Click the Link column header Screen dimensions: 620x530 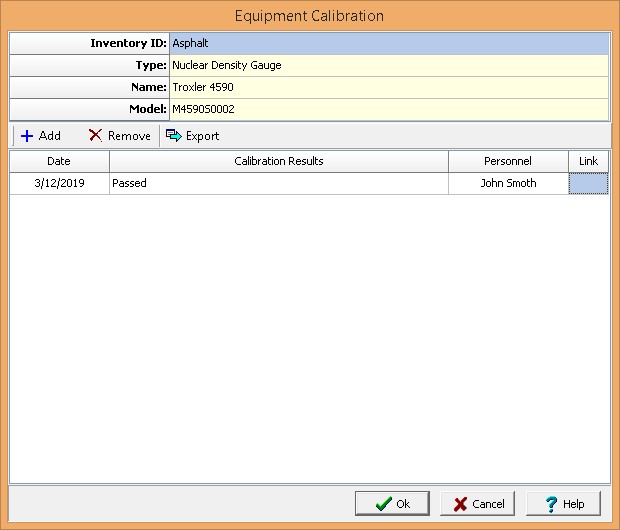pyautogui.click(x=588, y=161)
